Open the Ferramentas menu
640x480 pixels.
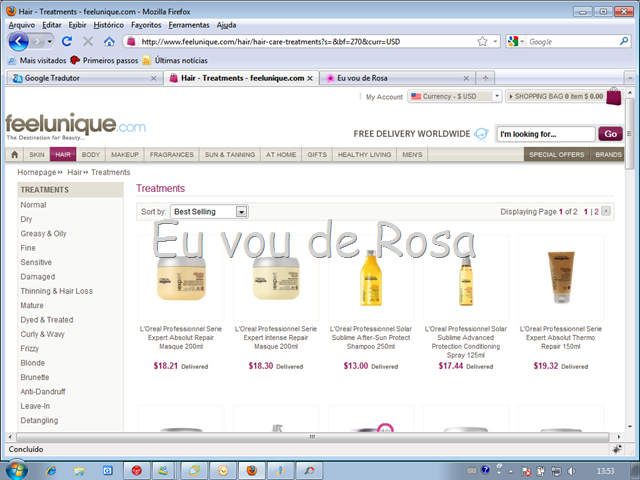point(189,25)
